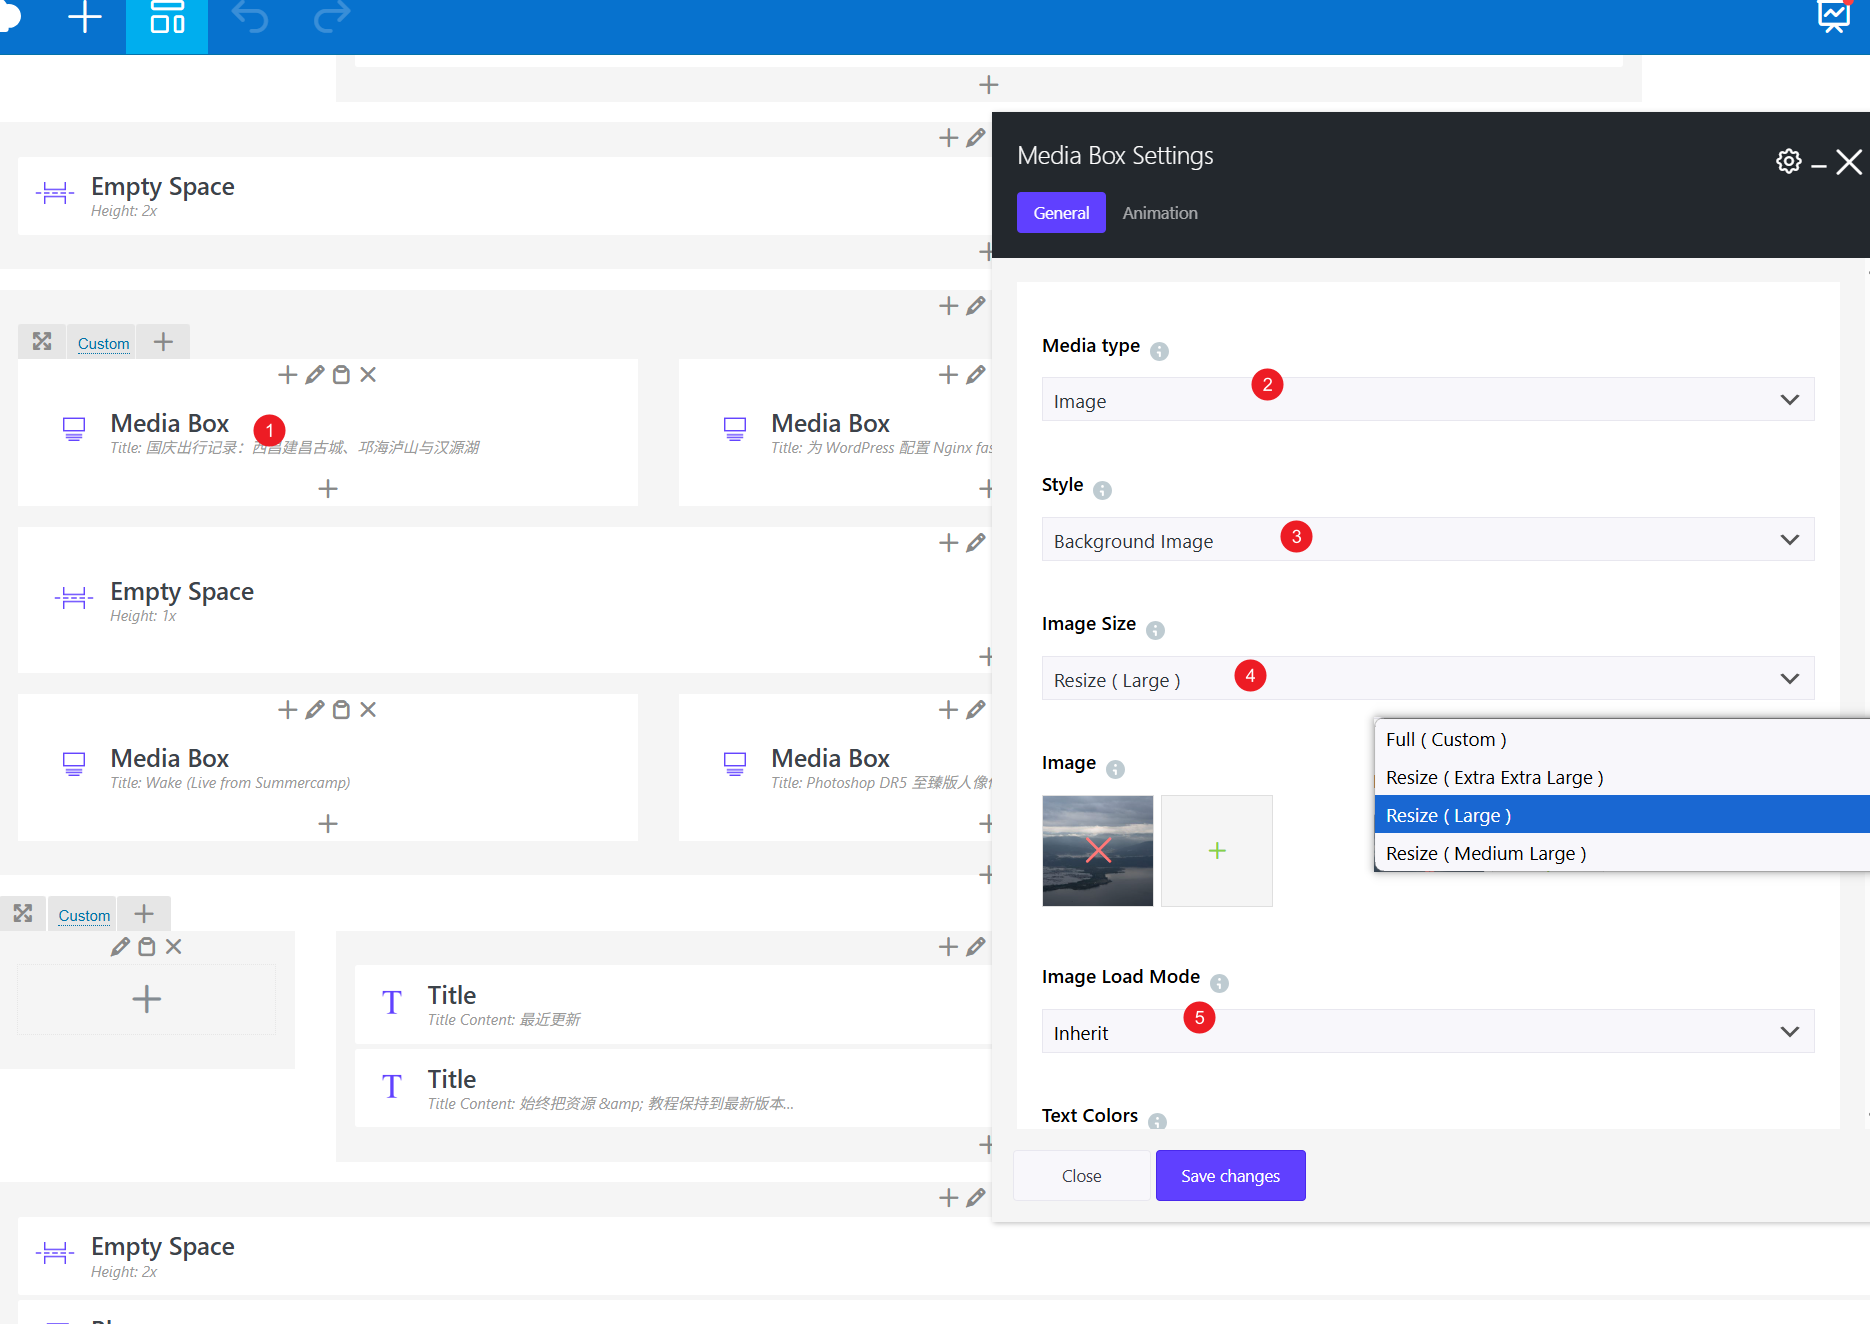The height and width of the screenshot is (1324, 1870).
Task: Edit the first Media Box with pencil icon
Action: pos(315,375)
